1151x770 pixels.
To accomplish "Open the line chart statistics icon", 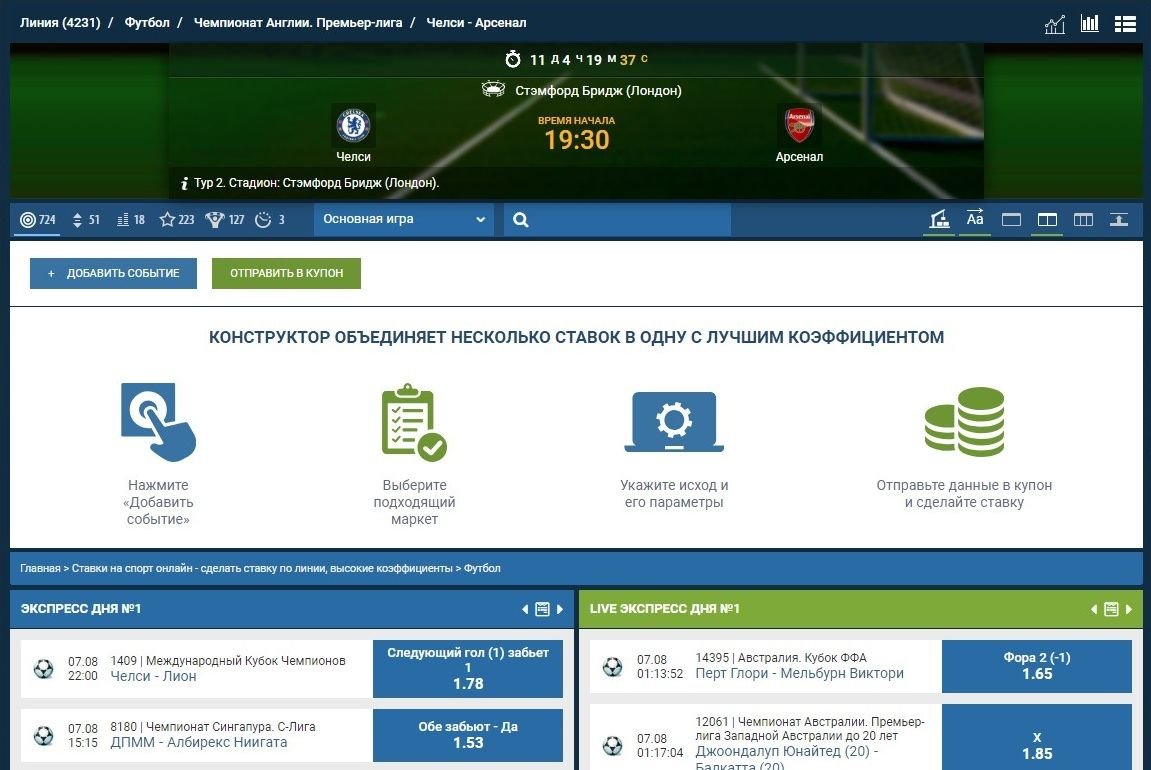I will point(1055,23).
